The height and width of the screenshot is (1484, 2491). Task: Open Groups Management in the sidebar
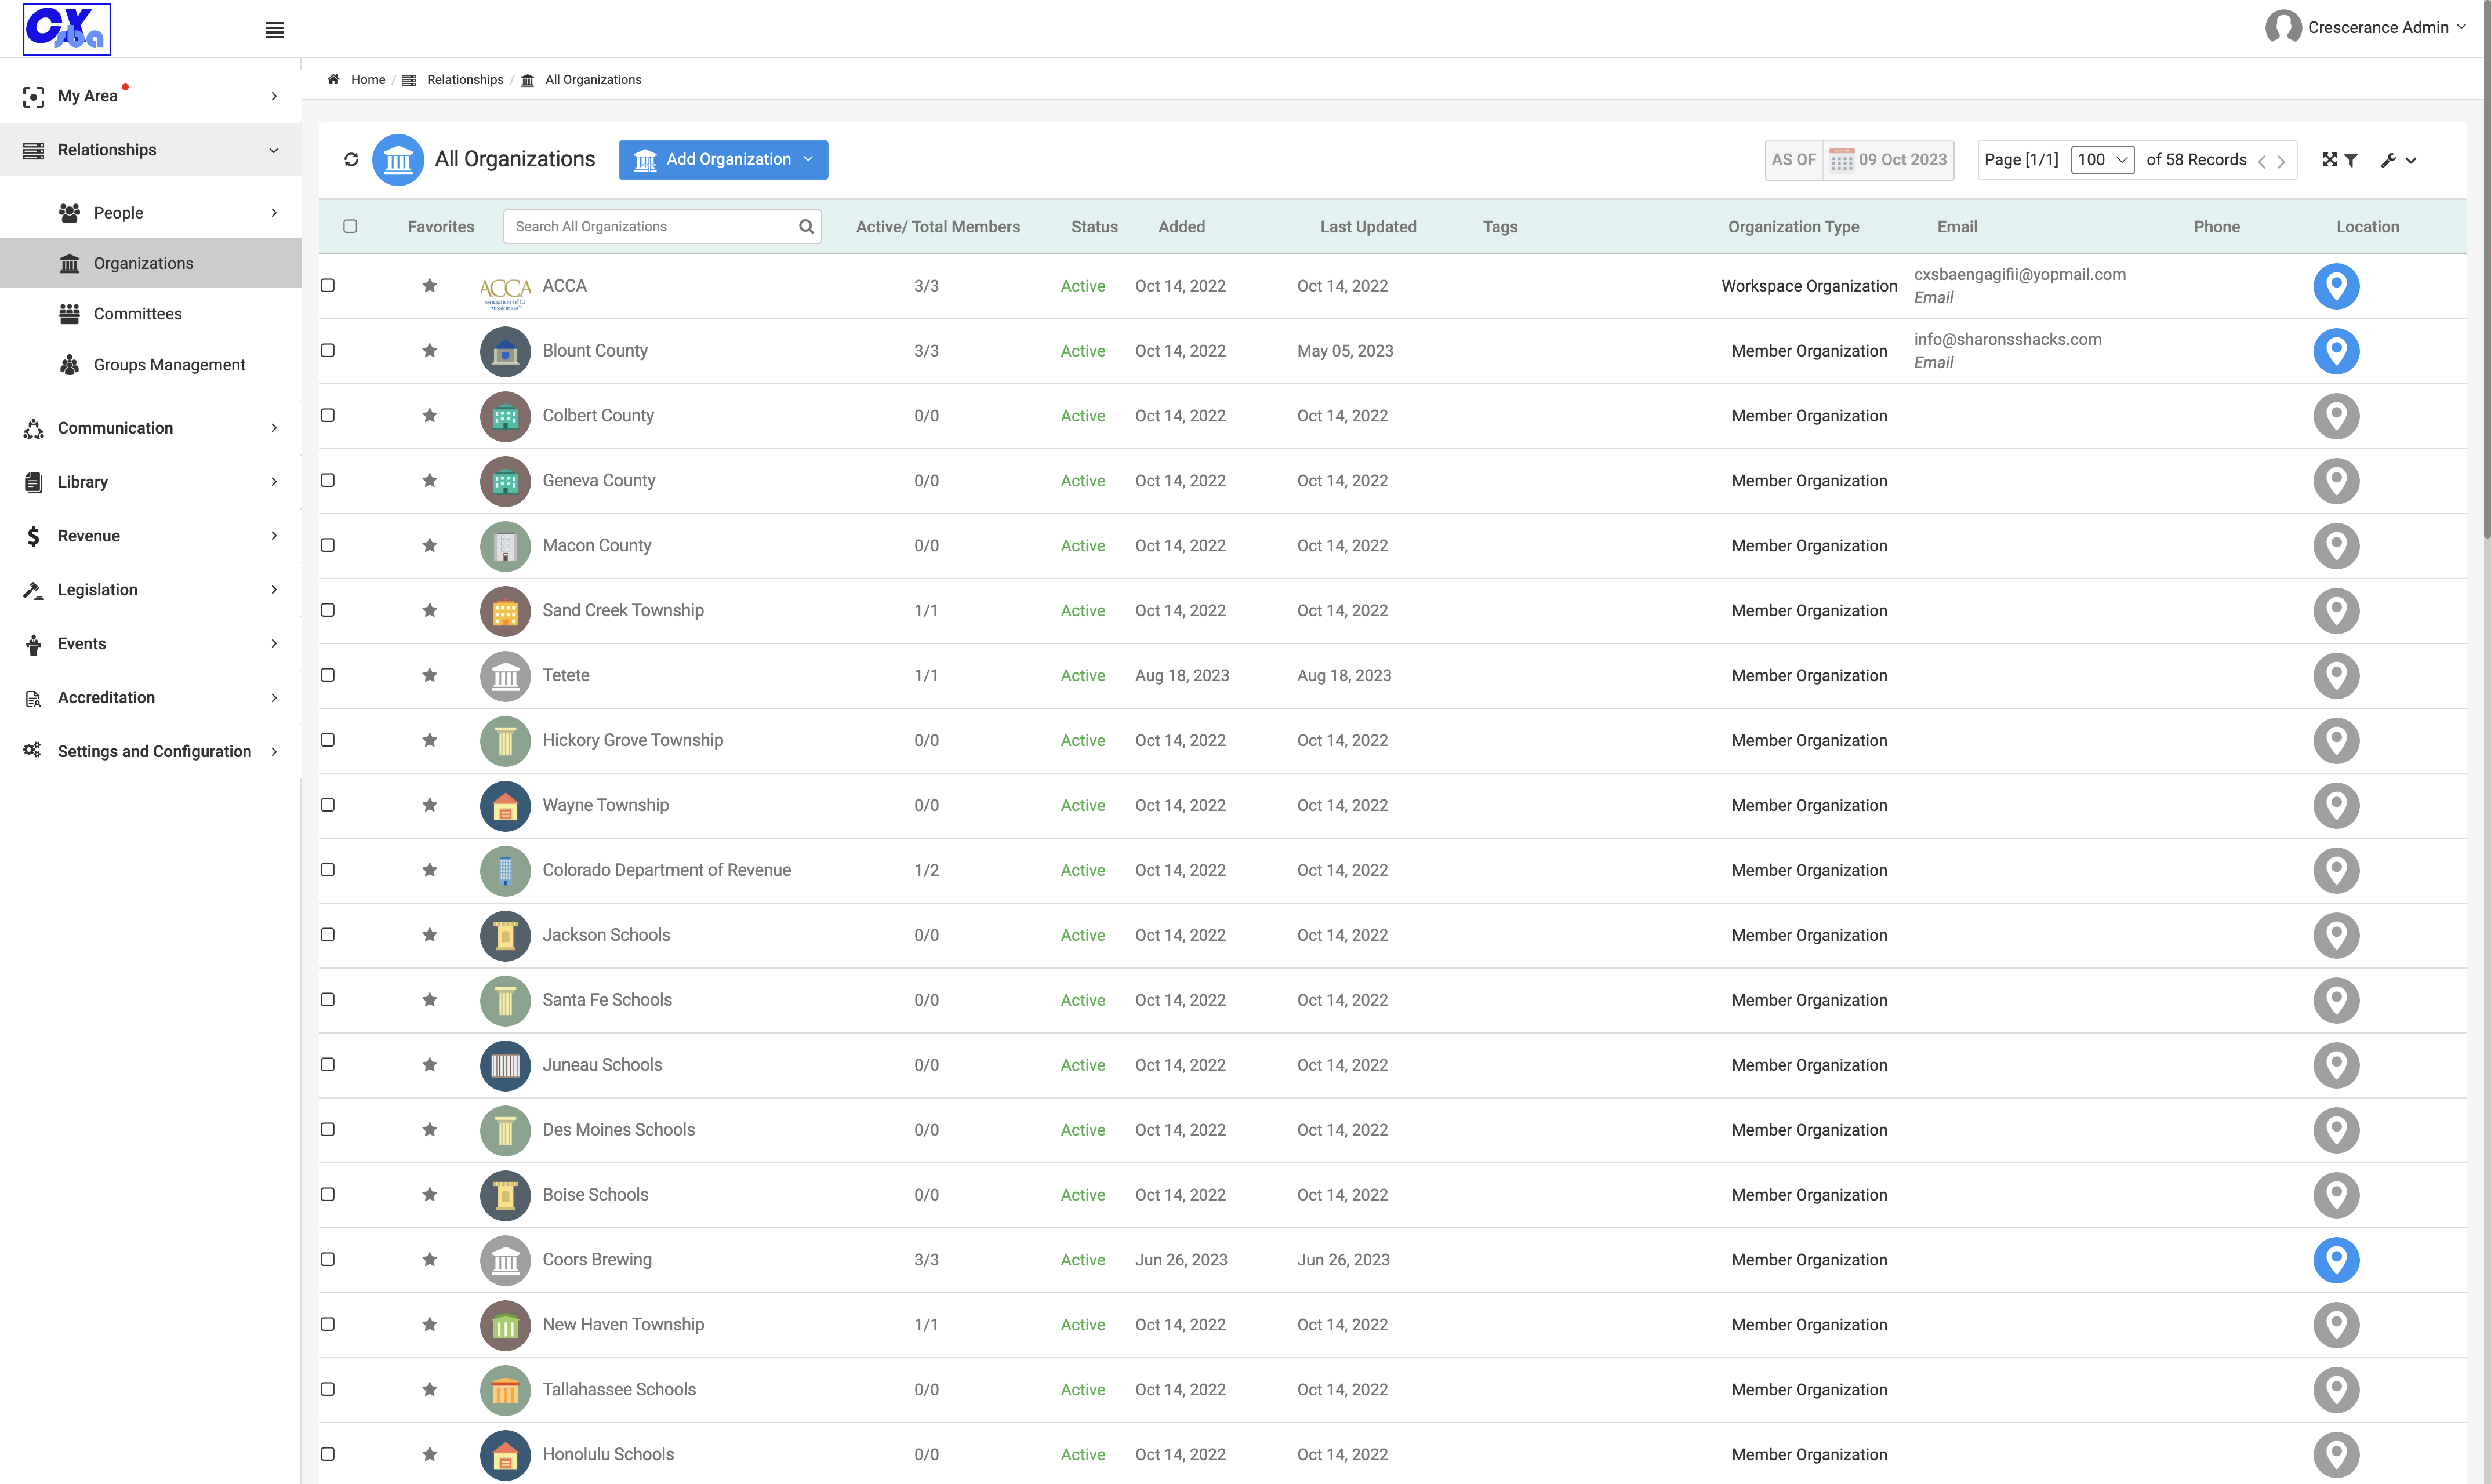click(x=151, y=365)
